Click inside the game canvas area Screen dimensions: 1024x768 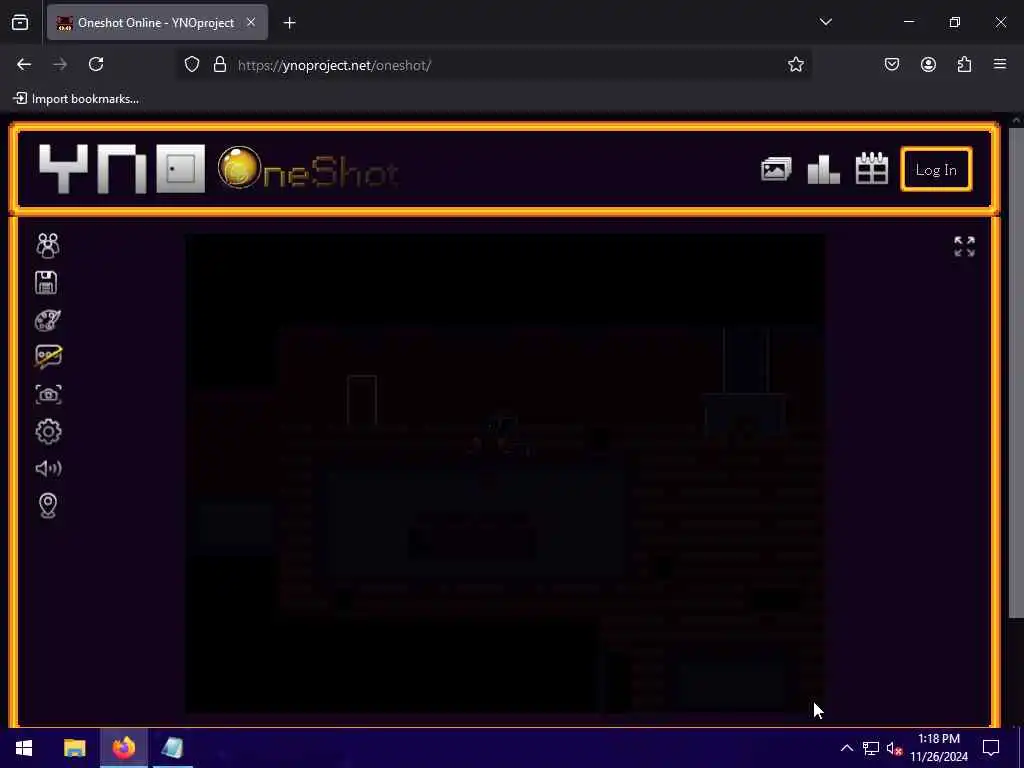pyautogui.click(x=504, y=473)
